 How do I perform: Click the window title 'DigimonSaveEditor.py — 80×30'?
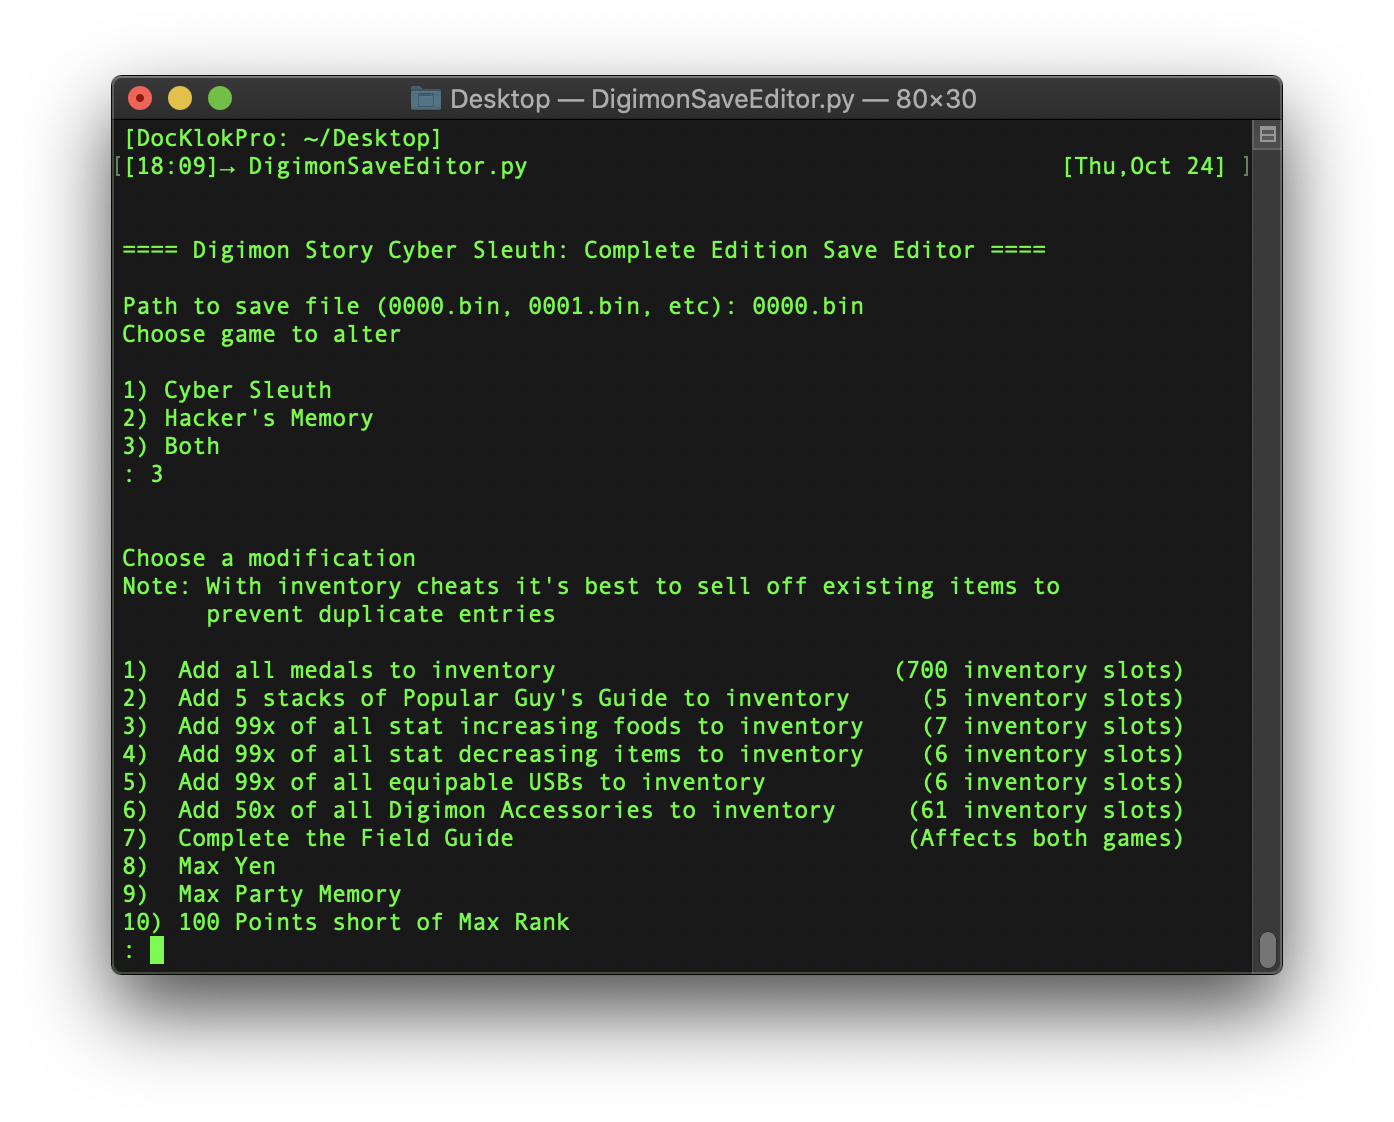pos(784,99)
